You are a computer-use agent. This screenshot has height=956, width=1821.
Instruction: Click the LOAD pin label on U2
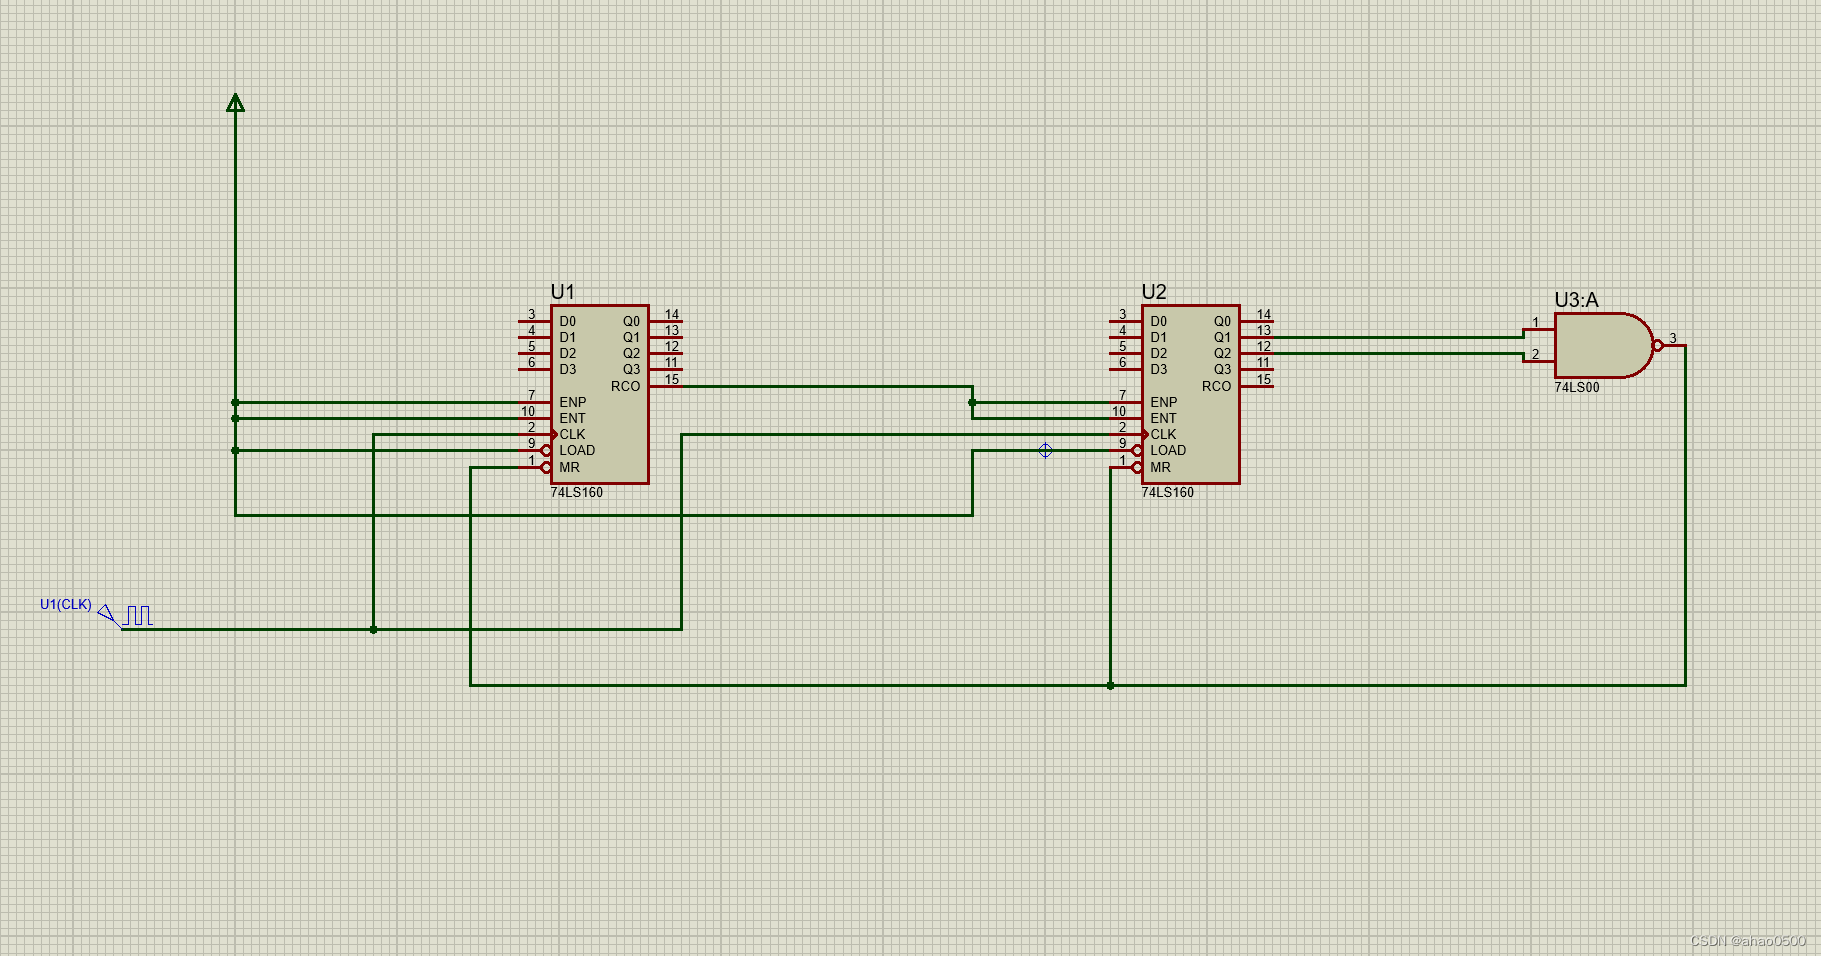pos(1168,450)
